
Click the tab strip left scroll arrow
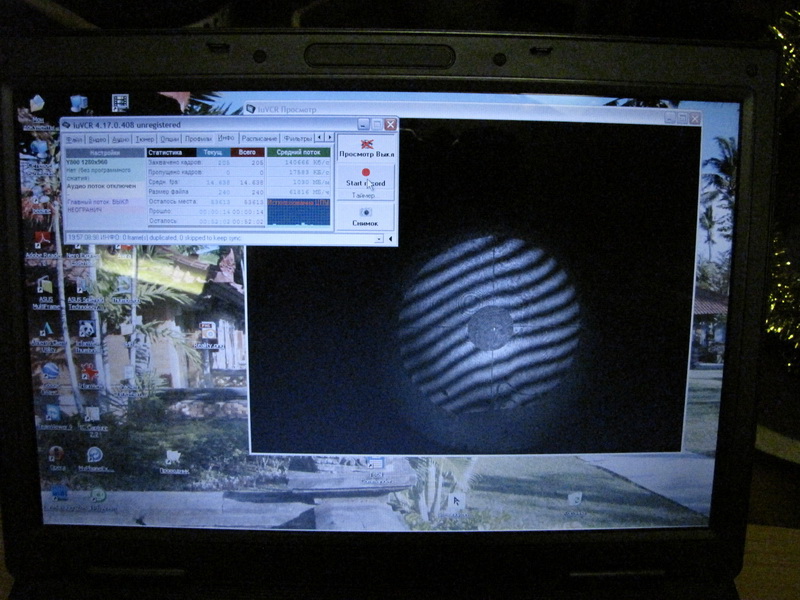tap(319, 138)
